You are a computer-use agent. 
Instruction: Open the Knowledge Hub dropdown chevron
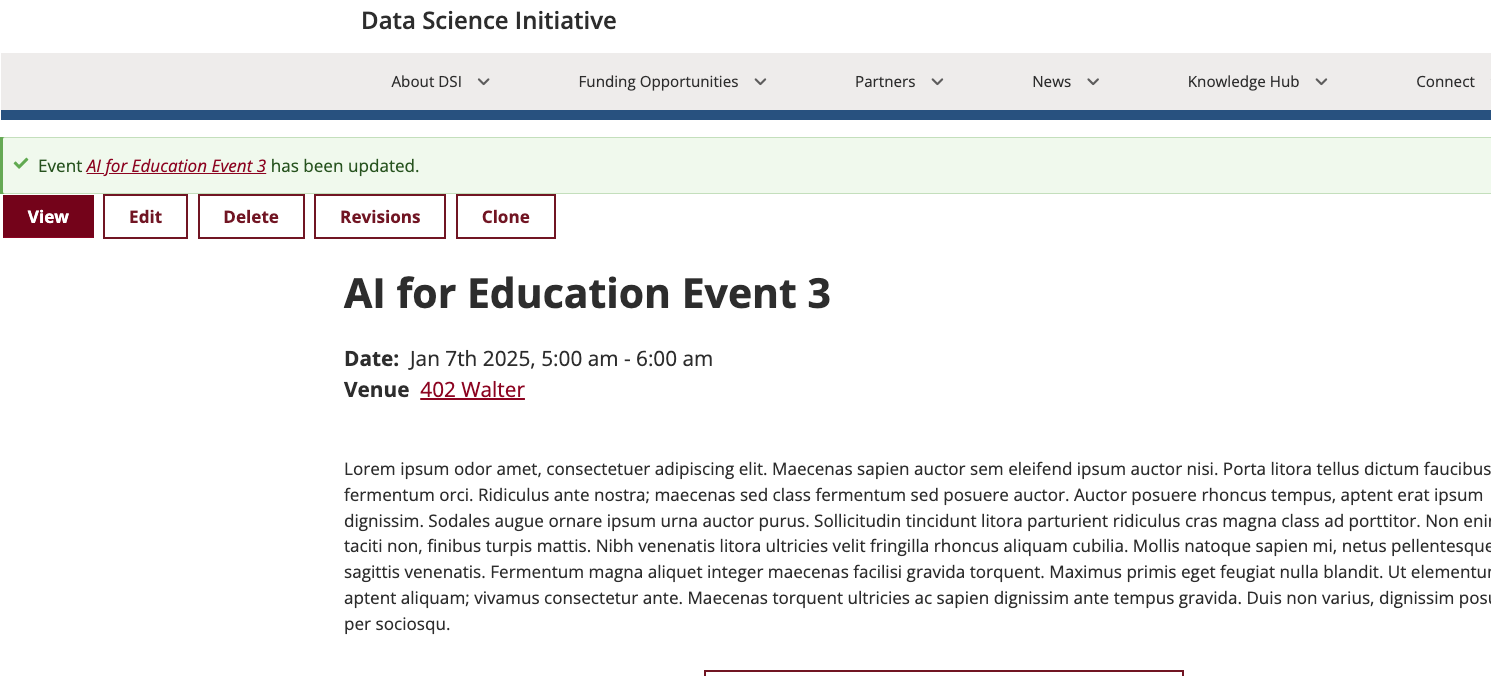coord(1321,82)
